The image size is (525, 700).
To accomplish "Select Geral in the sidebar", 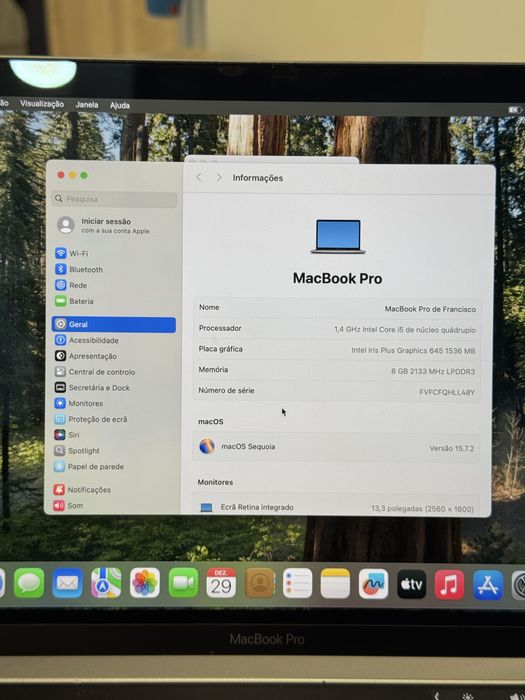I will click(x=114, y=325).
